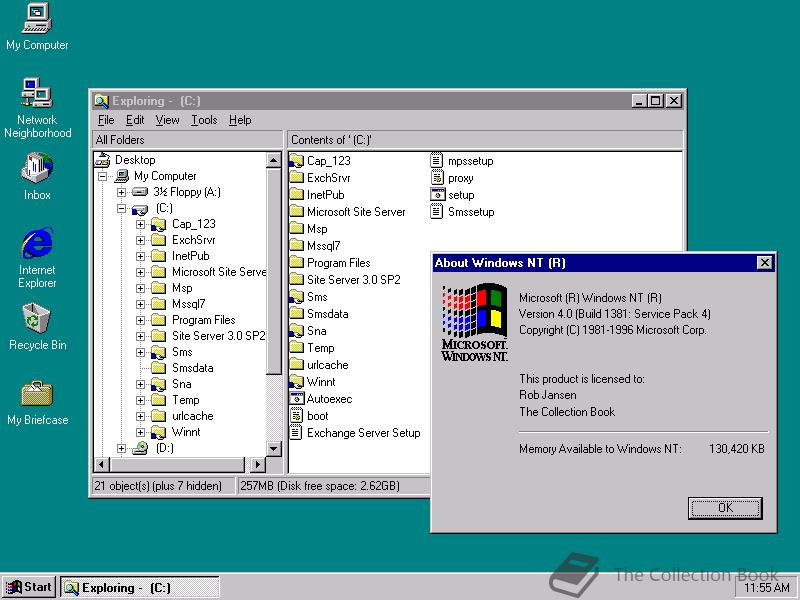The width and height of the screenshot is (800, 600).
Task: Click the Mssql7 folder icon in contents pane
Action: pos(296,246)
